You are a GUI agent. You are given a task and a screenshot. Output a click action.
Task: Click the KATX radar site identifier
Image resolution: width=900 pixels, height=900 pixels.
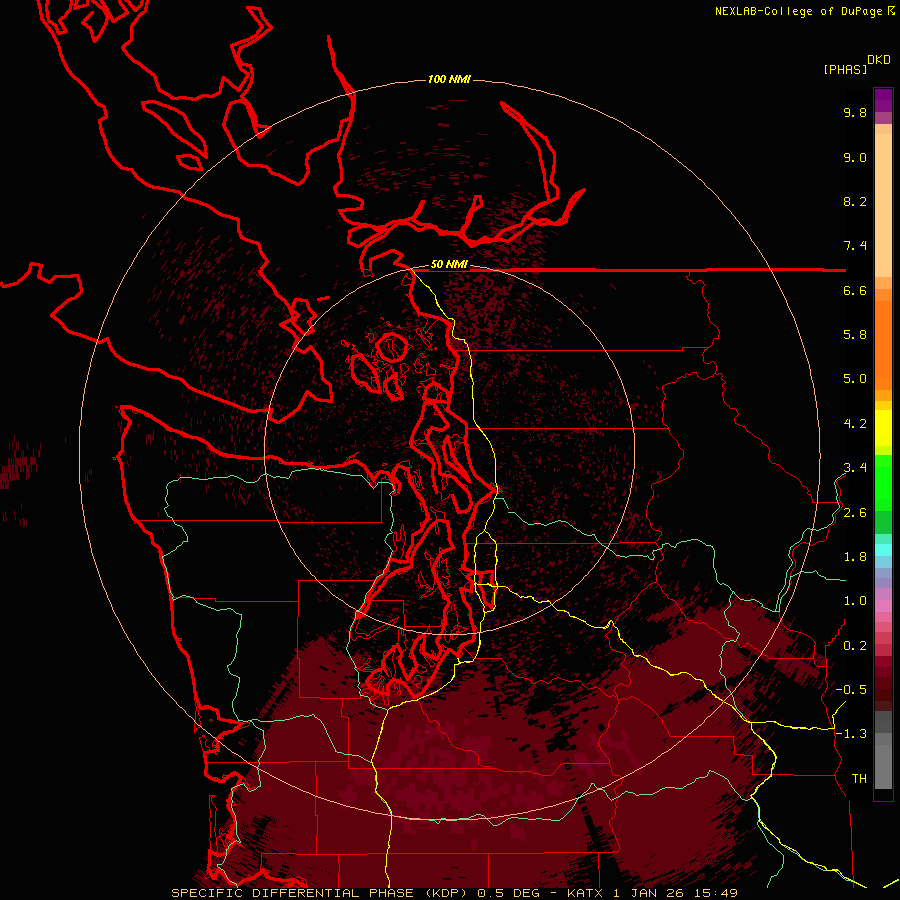[x=585, y=893]
